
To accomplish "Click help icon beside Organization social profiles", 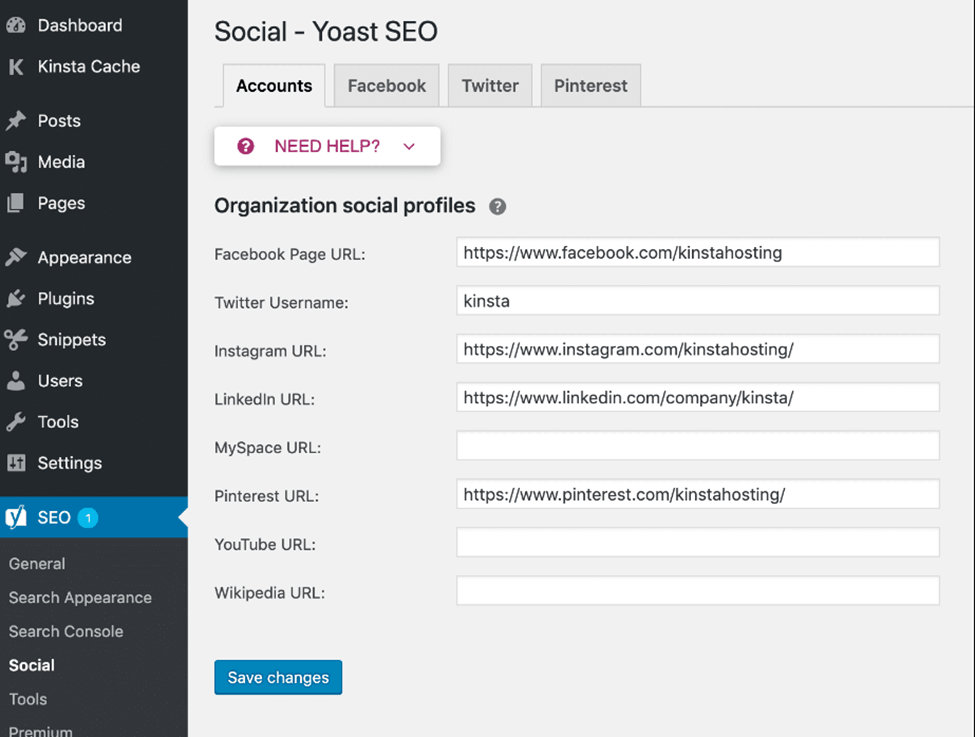I will (497, 206).
